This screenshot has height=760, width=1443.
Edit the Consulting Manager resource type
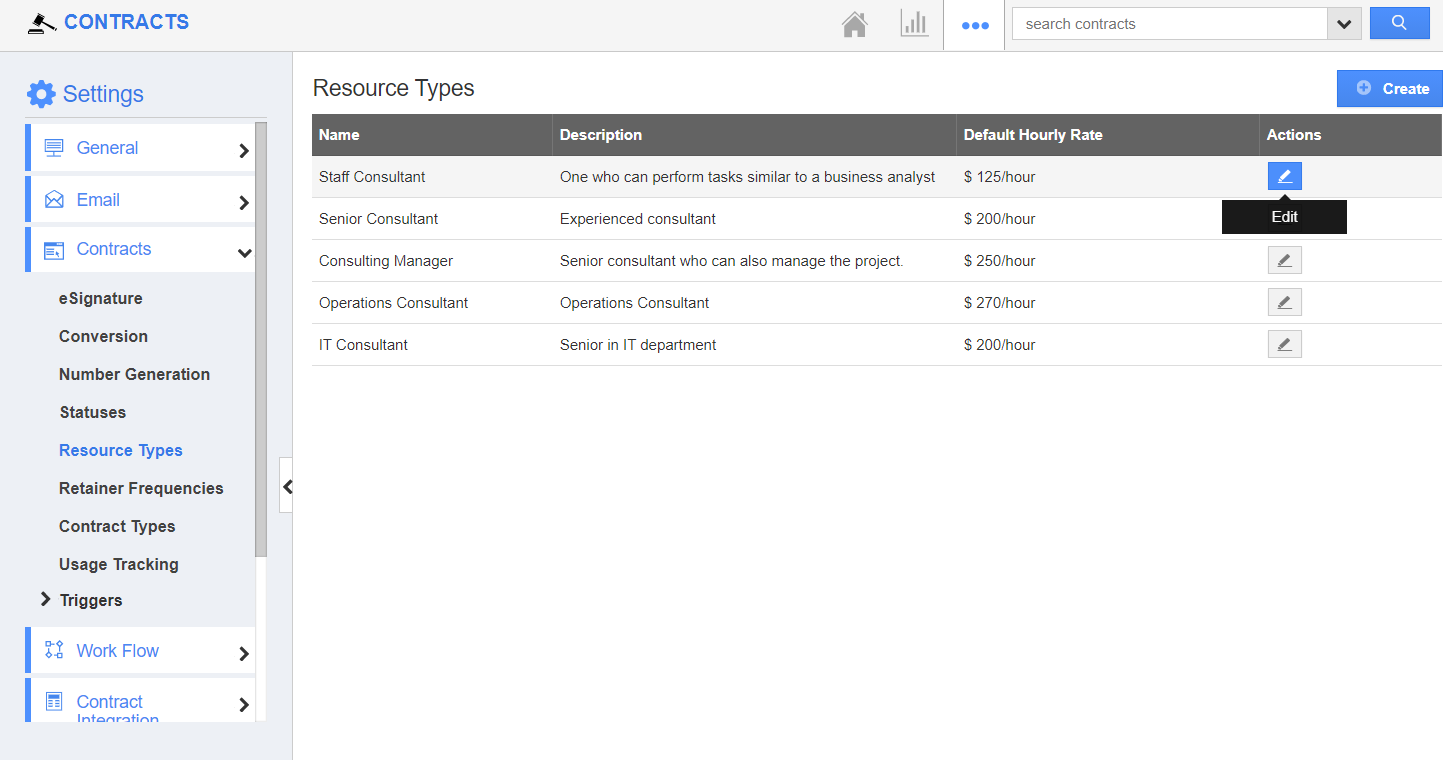(x=1284, y=261)
